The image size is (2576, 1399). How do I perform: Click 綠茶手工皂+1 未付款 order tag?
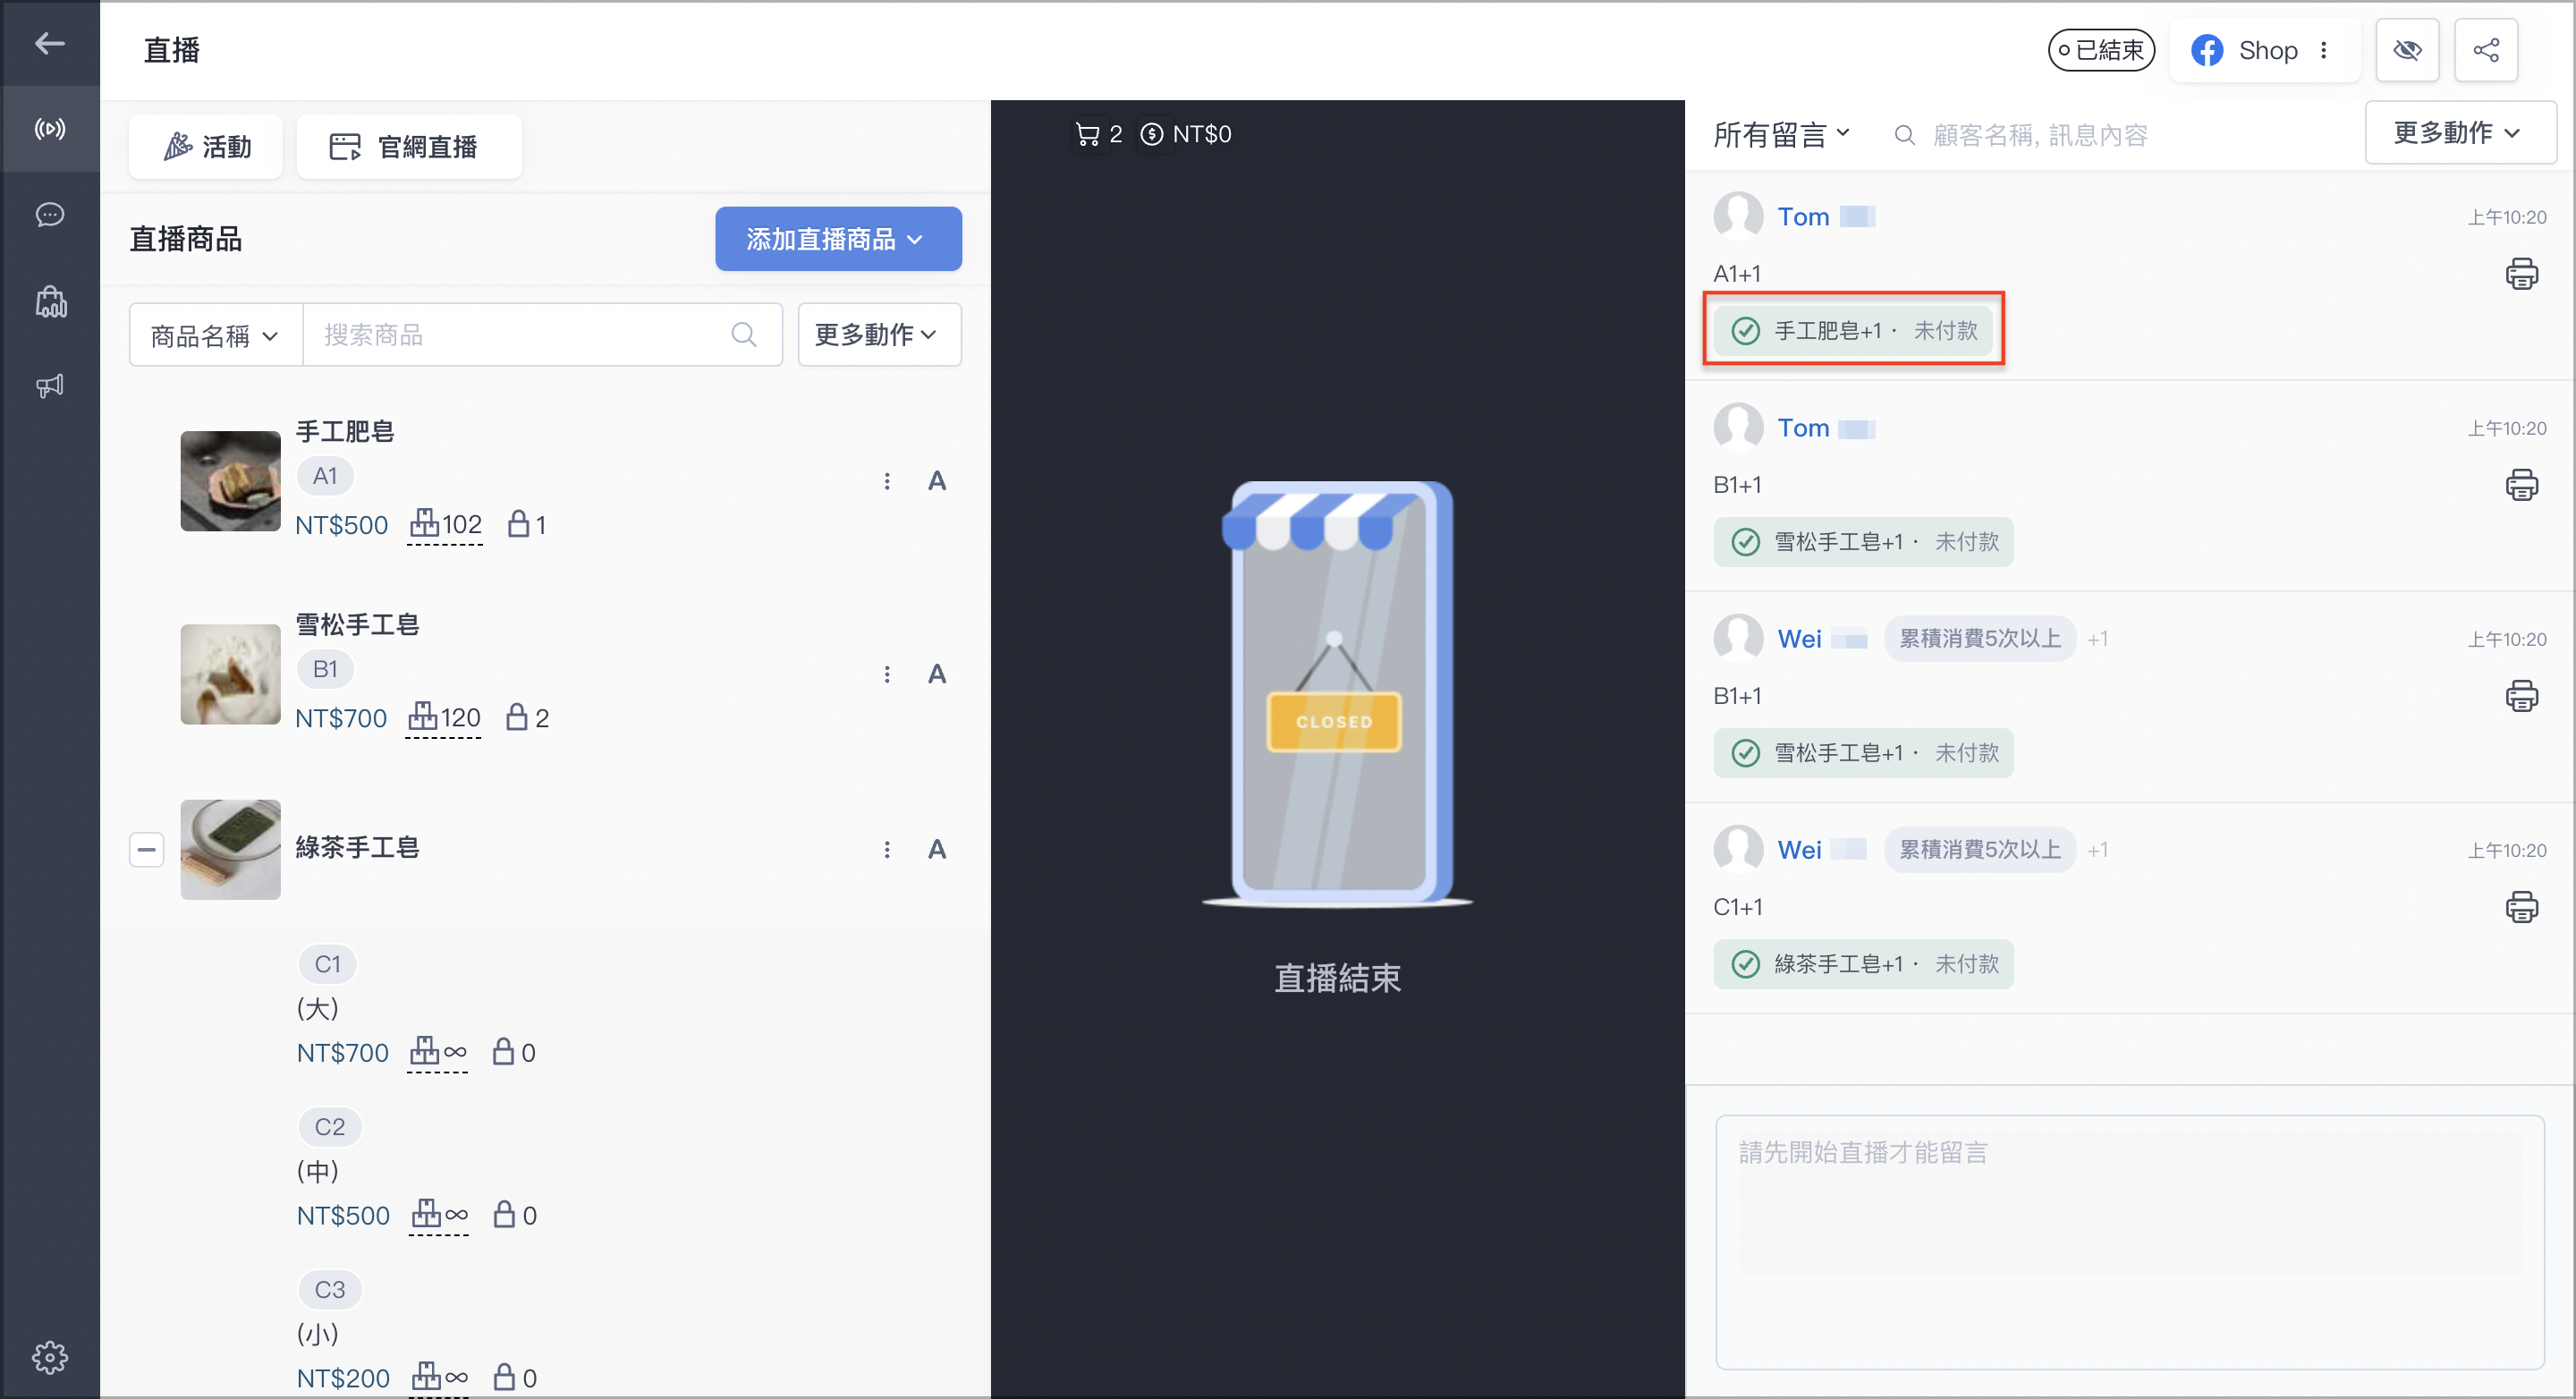(1863, 963)
